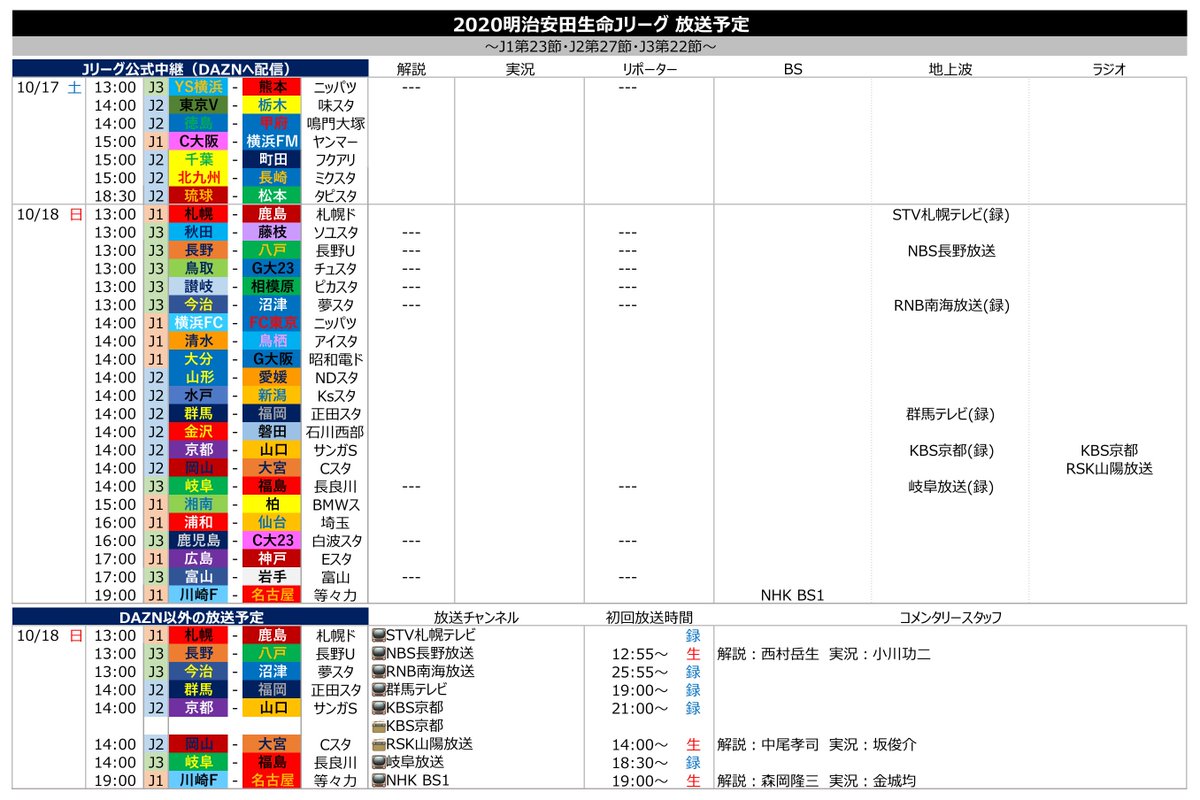Select the 甲府 team cell

tap(272, 123)
